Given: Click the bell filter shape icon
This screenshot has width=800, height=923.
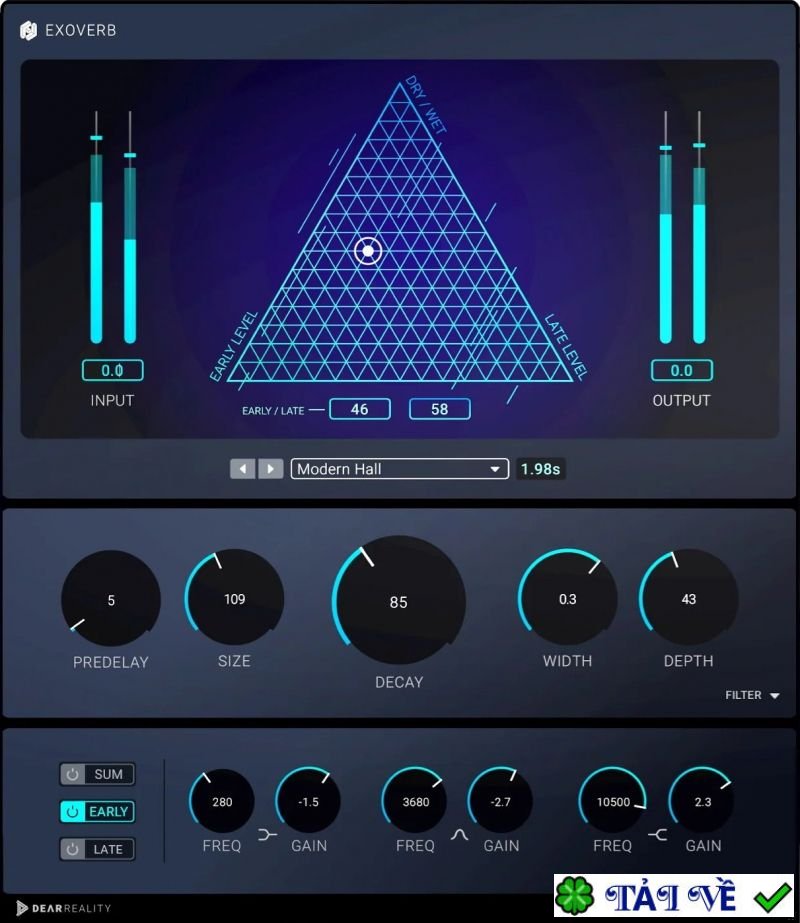Looking at the screenshot, I should 459,834.
